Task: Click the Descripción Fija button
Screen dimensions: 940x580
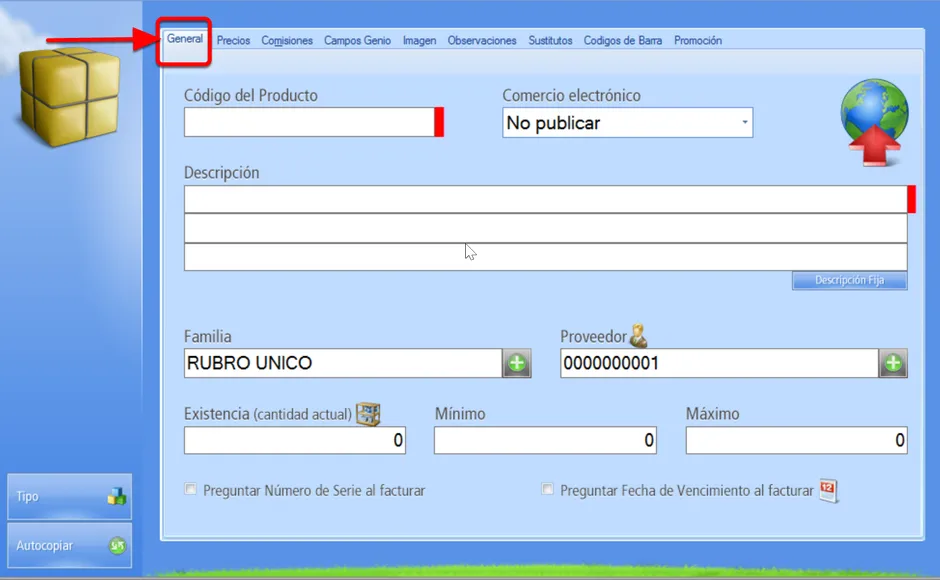Action: [849, 280]
